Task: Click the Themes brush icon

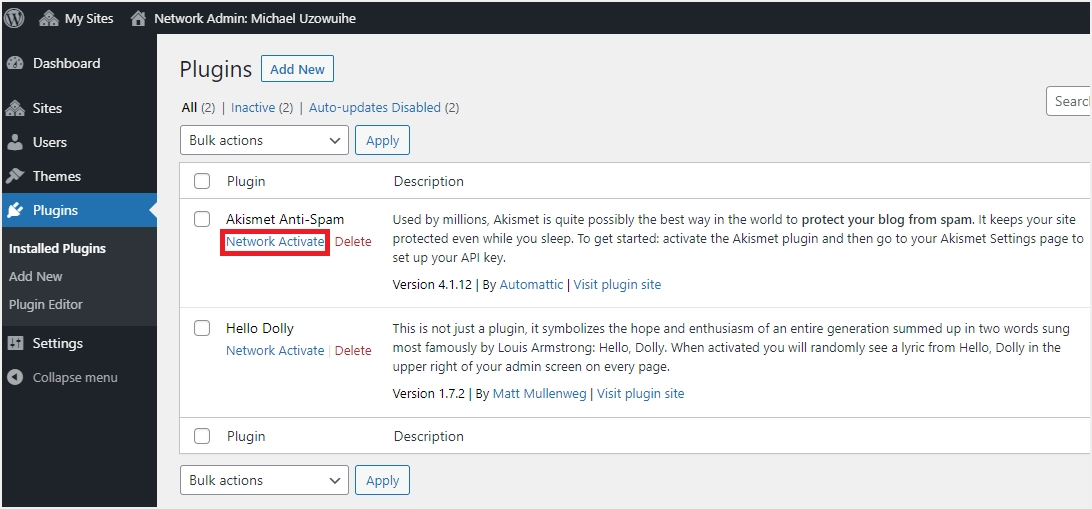Action: click(15, 176)
